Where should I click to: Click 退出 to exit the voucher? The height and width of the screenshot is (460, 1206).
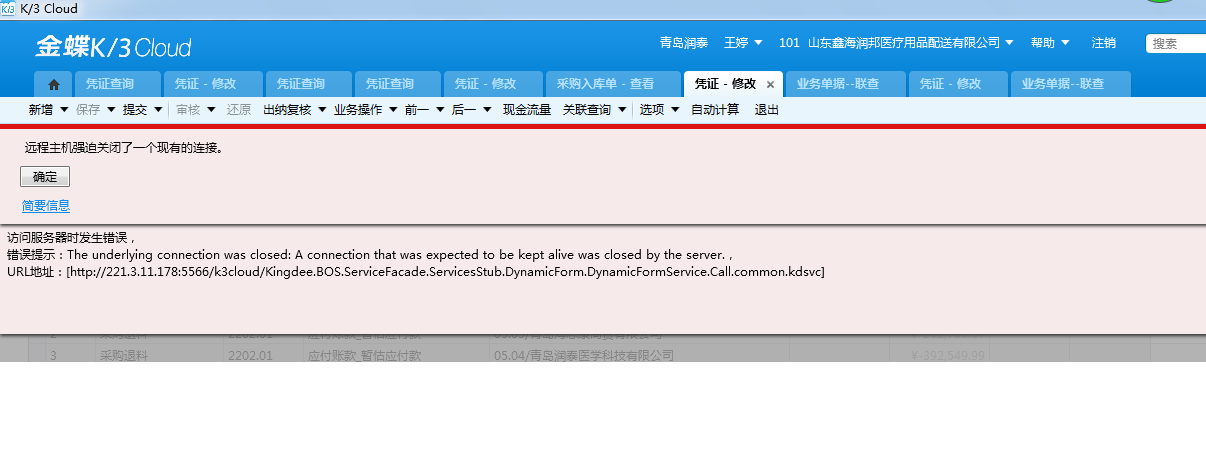pyautogui.click(x=767, y=110)
